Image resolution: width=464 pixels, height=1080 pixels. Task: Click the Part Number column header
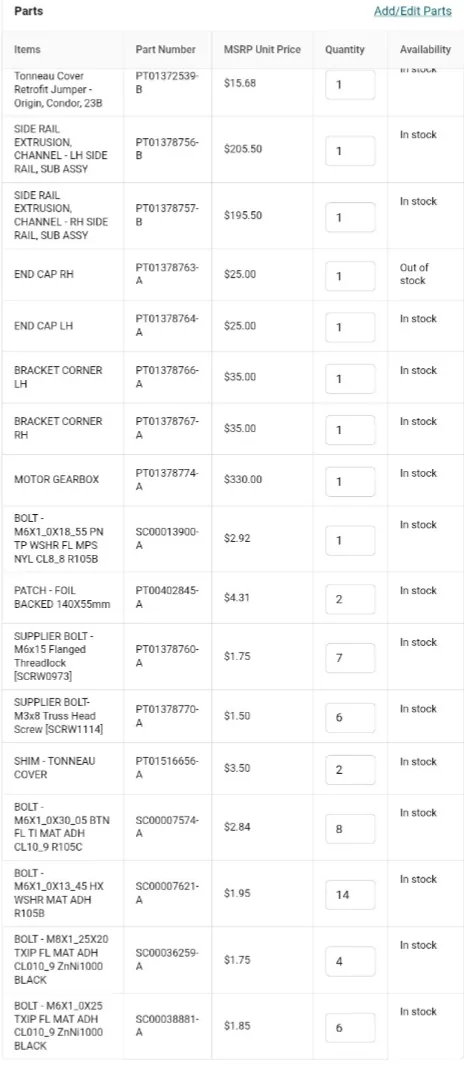[165, 50]
